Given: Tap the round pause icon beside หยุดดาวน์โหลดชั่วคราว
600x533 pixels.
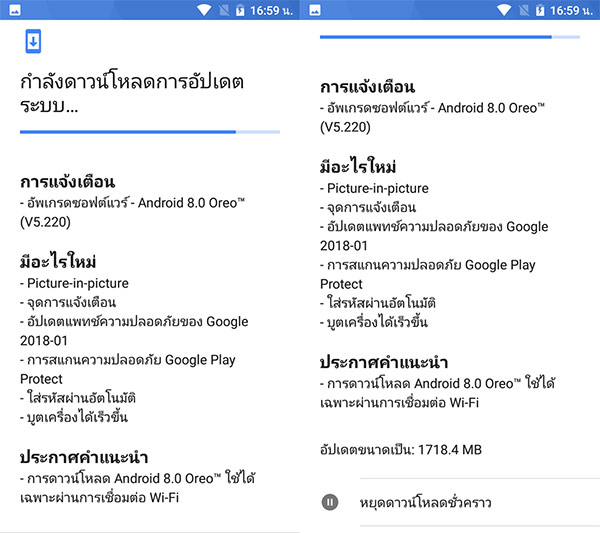Looking at the screenshot, I should [x=330, y=502].
